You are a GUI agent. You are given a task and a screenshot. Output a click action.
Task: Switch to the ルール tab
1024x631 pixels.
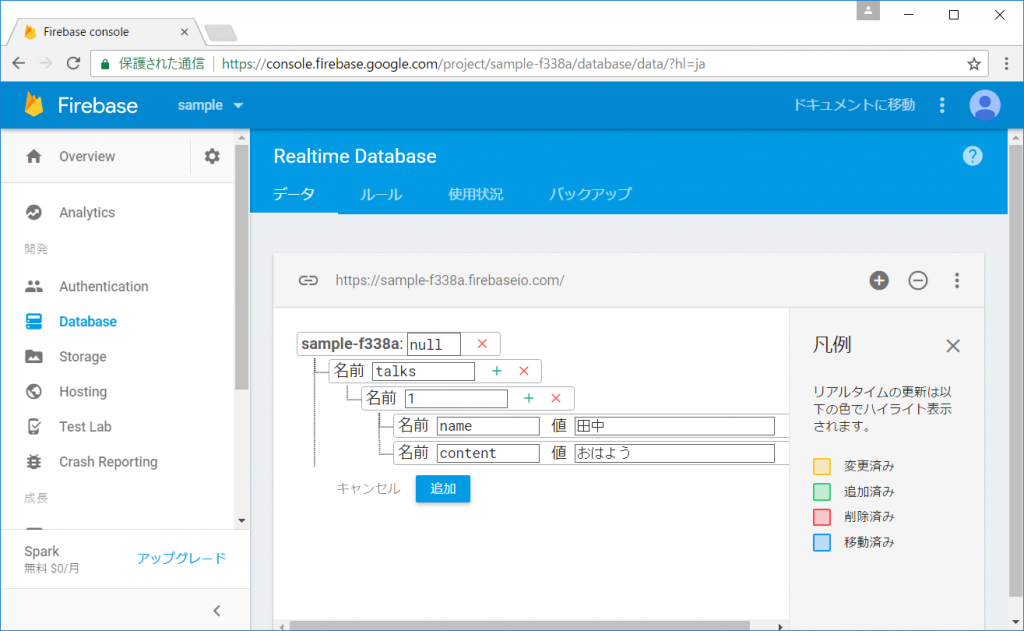380,195
